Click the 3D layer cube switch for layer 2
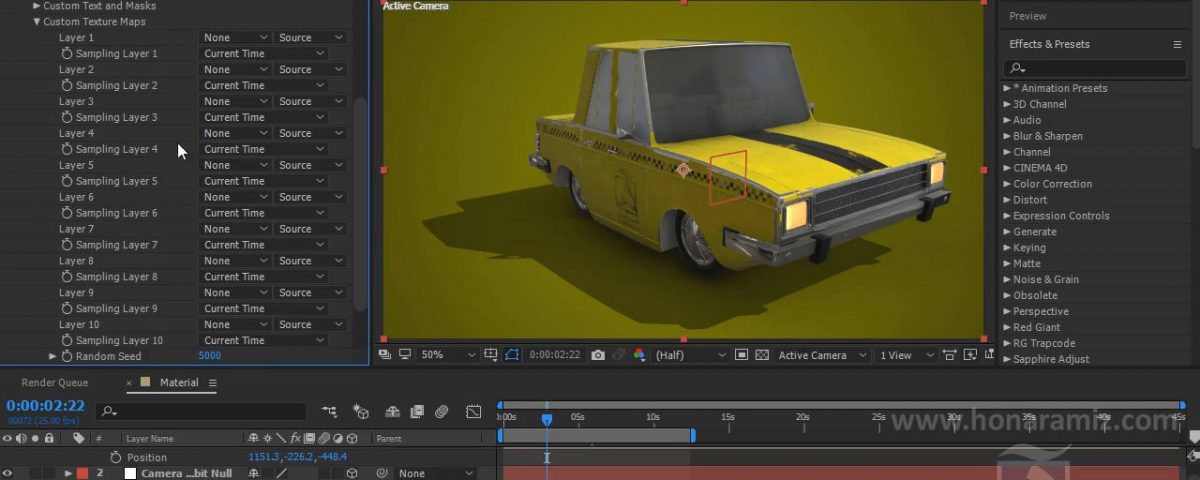Viewport: 1200px width, 480px height. (x=352, y=473)
